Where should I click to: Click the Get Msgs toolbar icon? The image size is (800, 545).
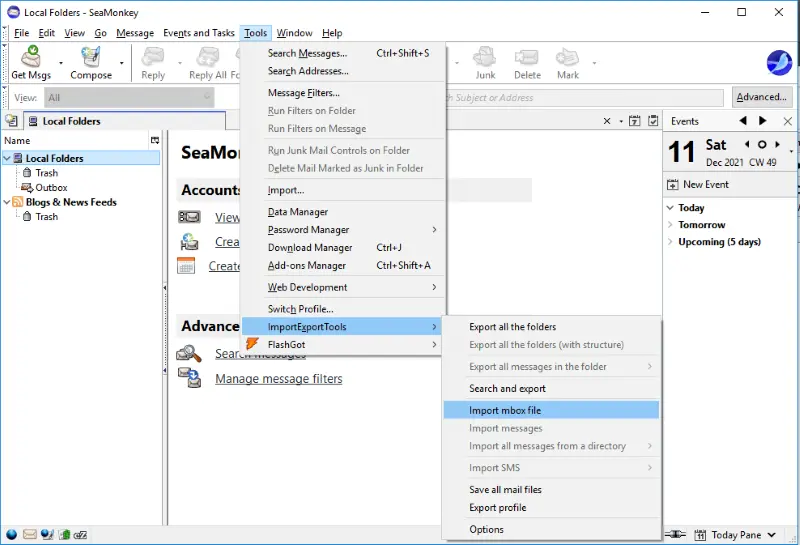pyautogui.click(x=31, y=62)
